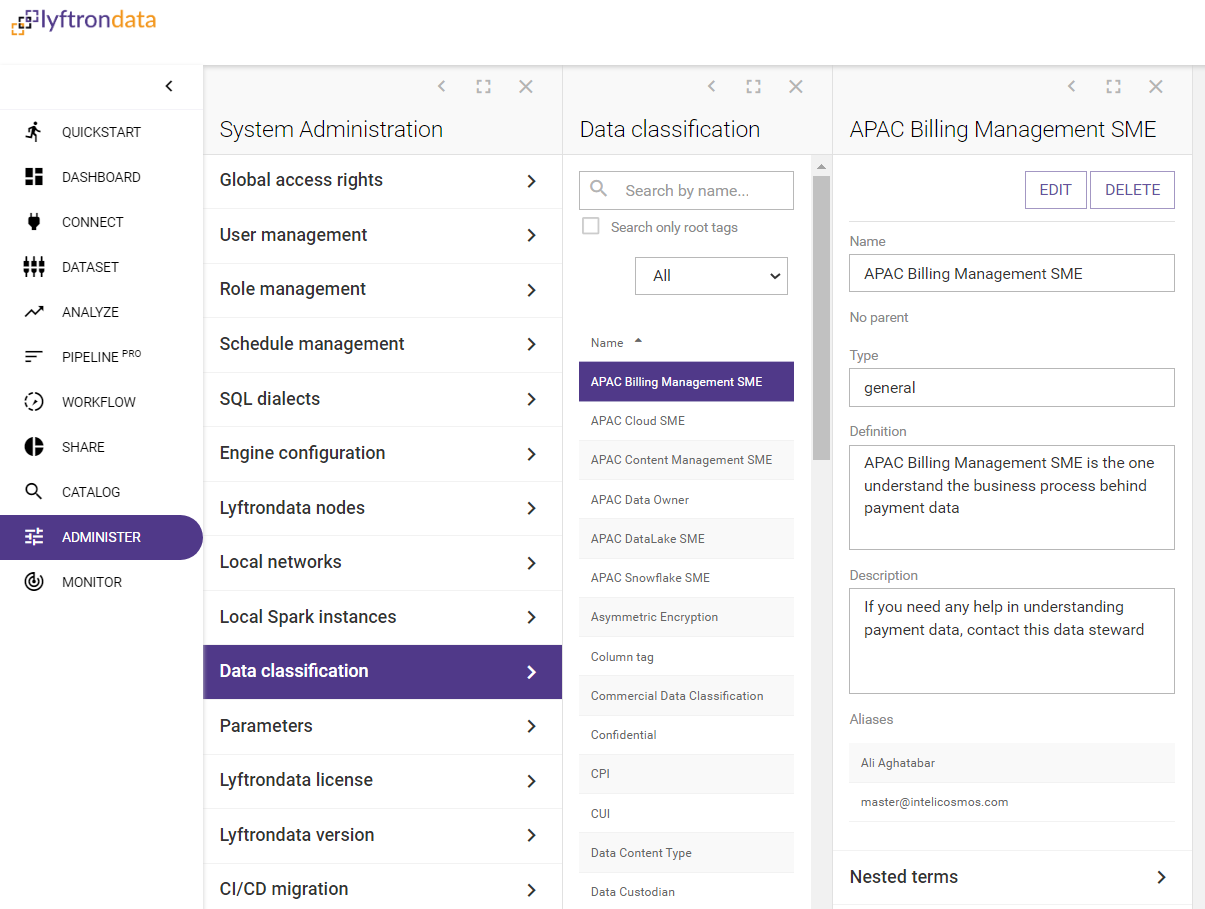1205x909 pixels.
Task: Open Local networks settings
Action: tap(382, 562)
